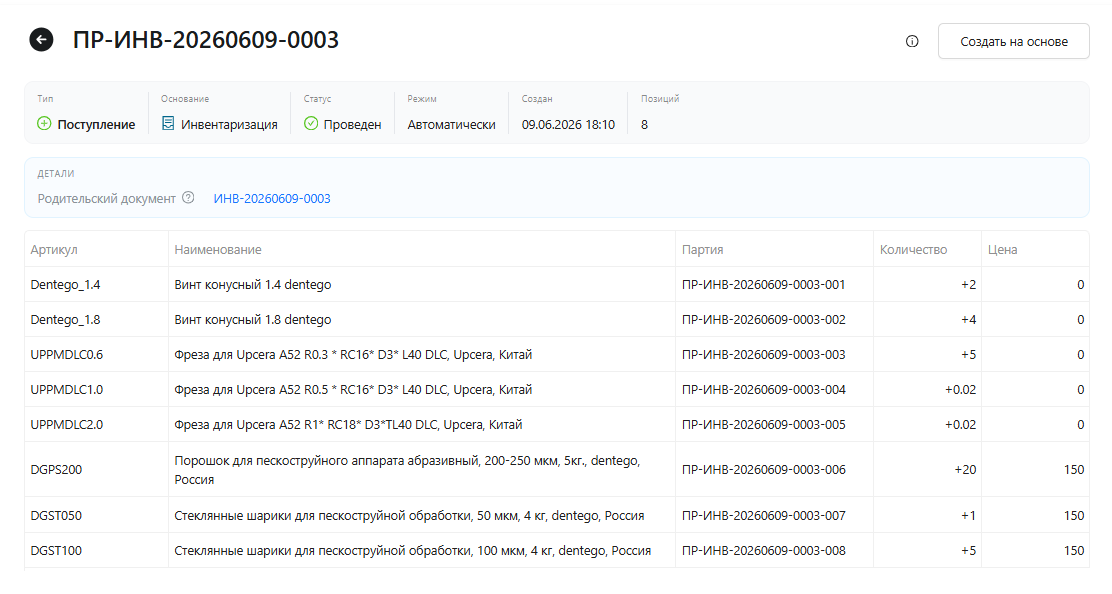Click quantity +0.02 in UPPMDLC1.0 row
Screen dimensions: 1112x594
(x=960, y=389)
